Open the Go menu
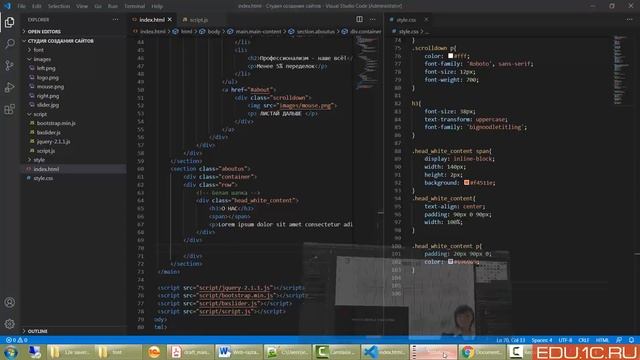The width and height of the screenshot is (640, 360). coord(98,6)
